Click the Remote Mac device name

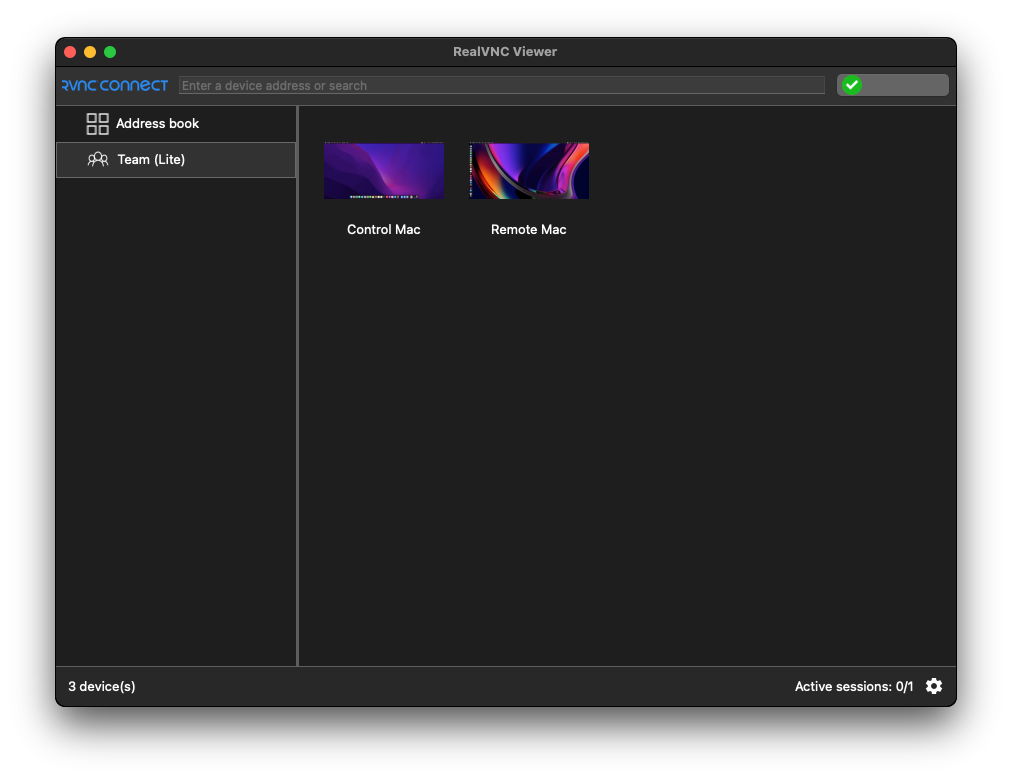click(x=529, y=229)
